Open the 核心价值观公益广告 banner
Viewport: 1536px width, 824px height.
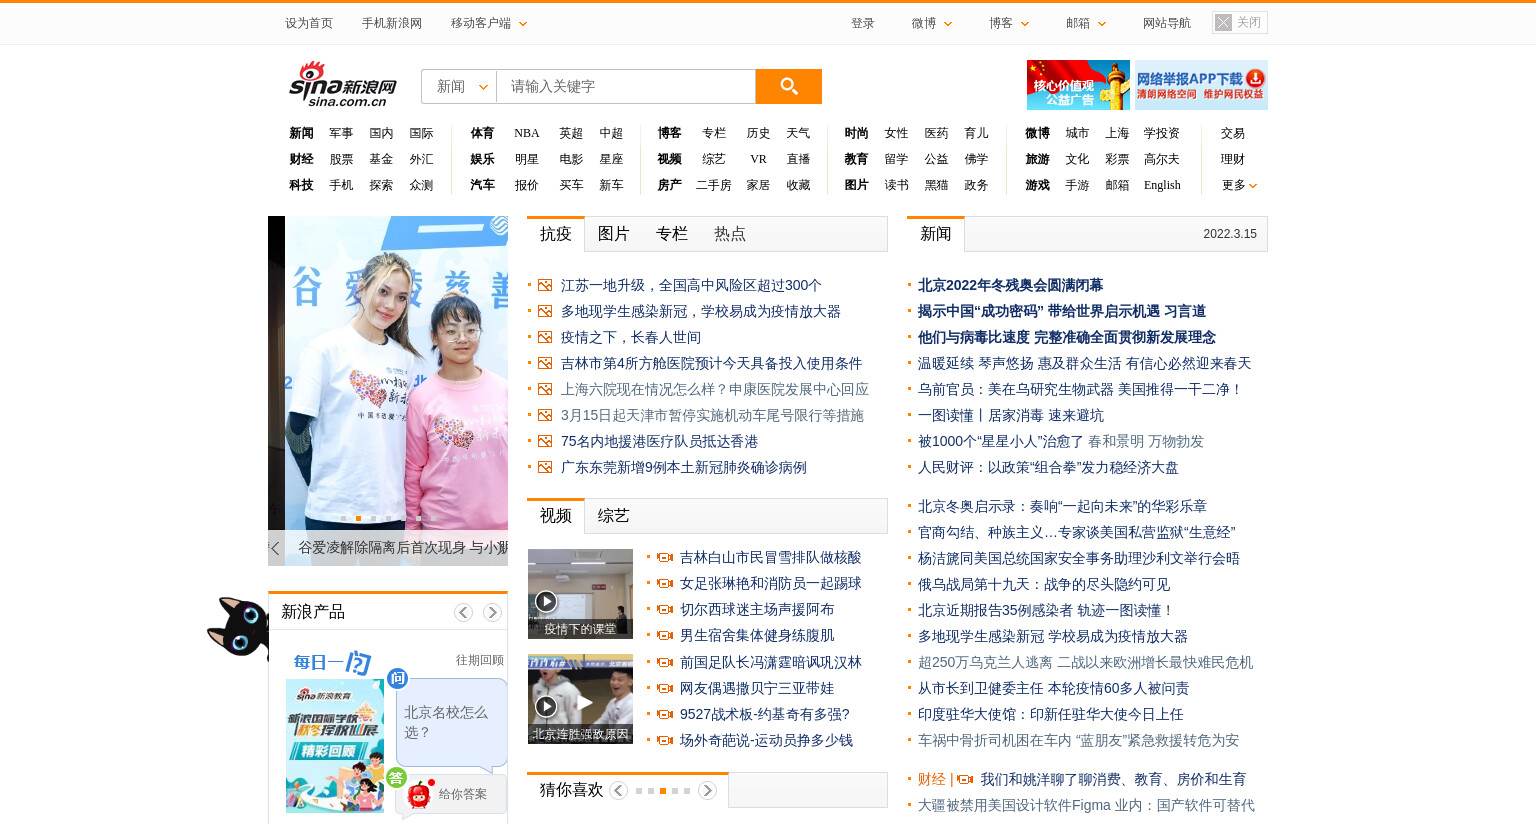(1078, 85)
